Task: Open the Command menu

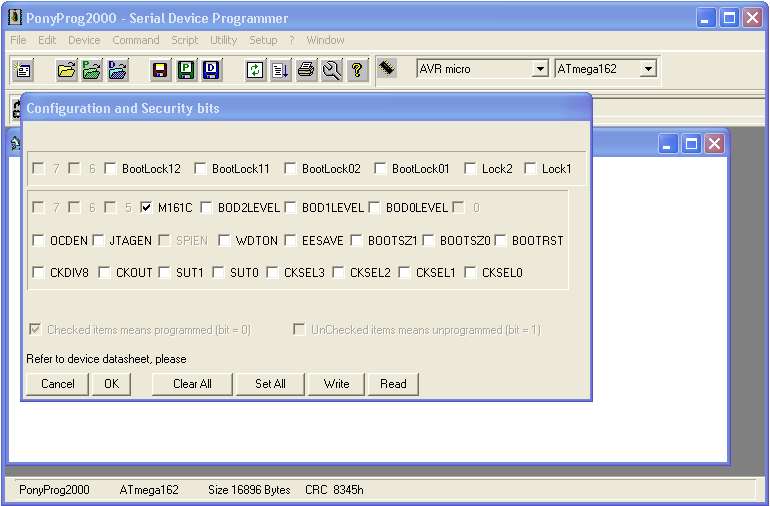Action: [x=135, y=40]
